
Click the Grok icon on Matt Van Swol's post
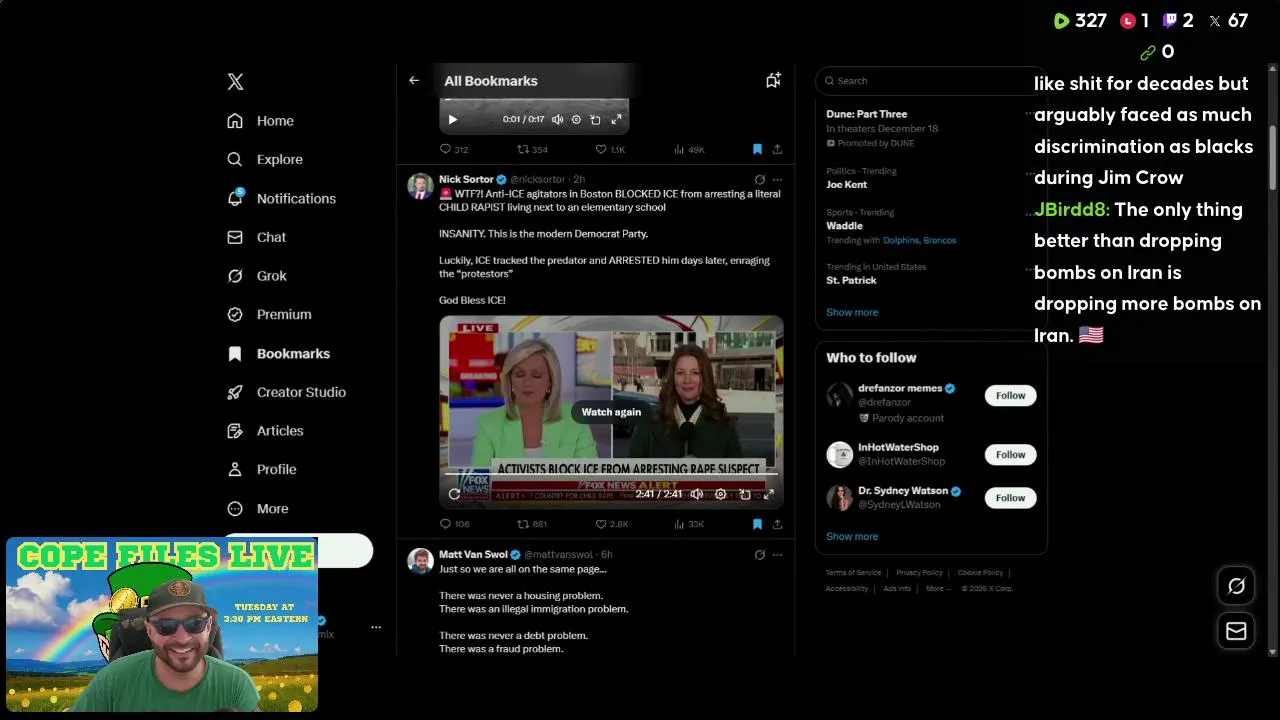[x=760, y=555]
